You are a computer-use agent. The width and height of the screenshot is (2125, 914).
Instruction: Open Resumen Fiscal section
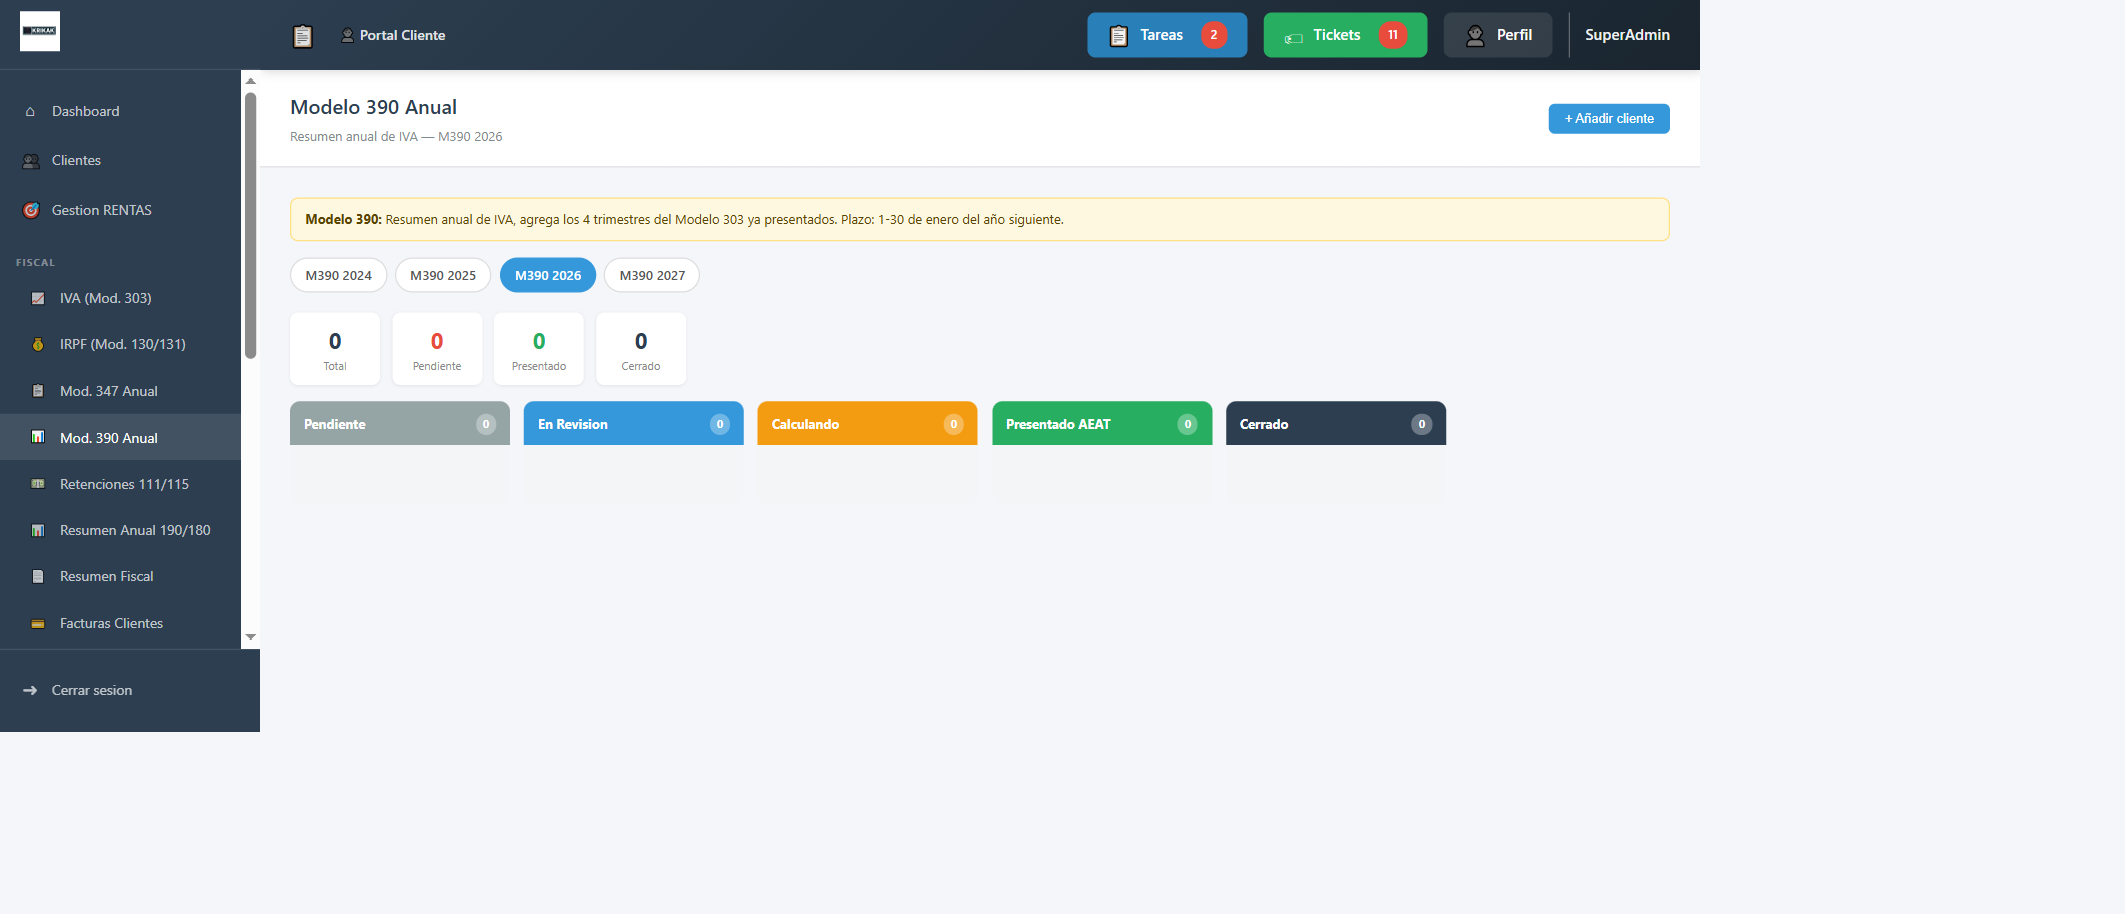(120, 576)
